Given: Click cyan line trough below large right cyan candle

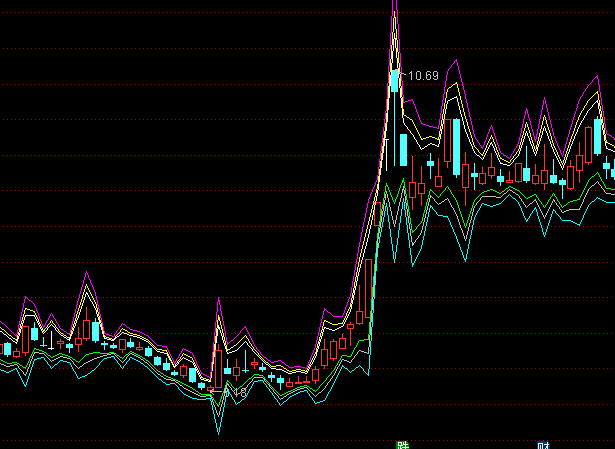Looking at the screenshot, I should (465, 258).
